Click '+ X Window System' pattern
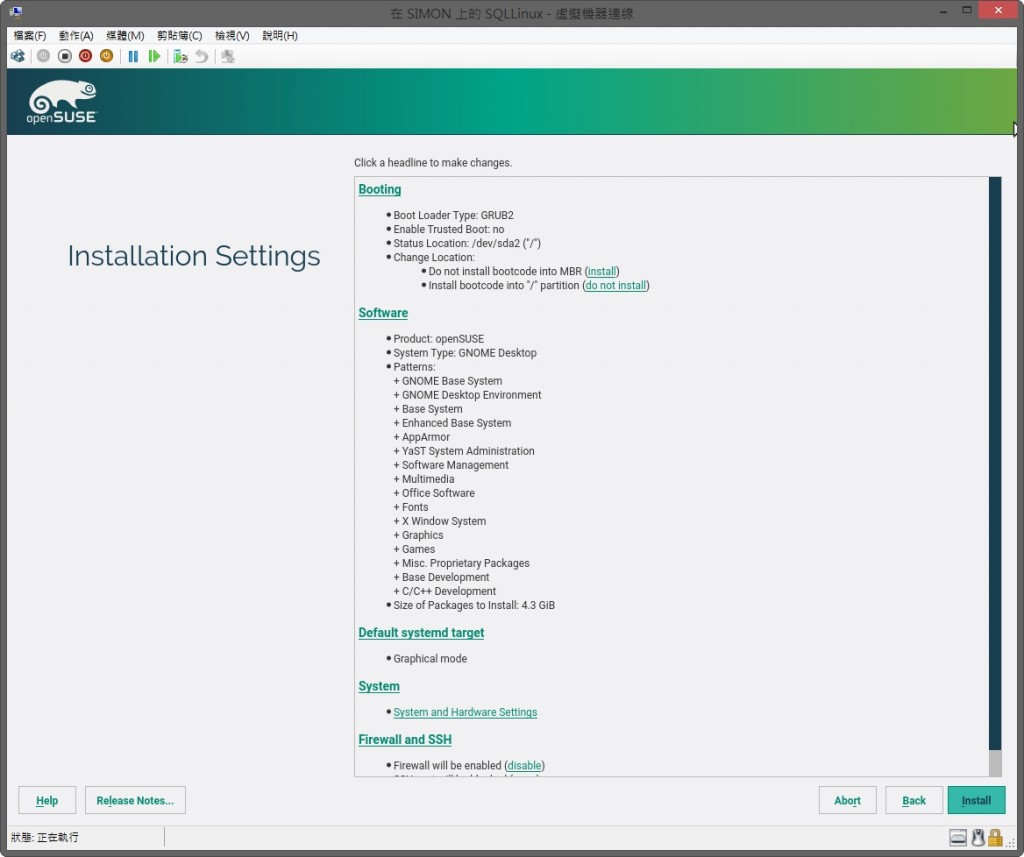This screenshot has height=857, width=1024. point(440,521)
